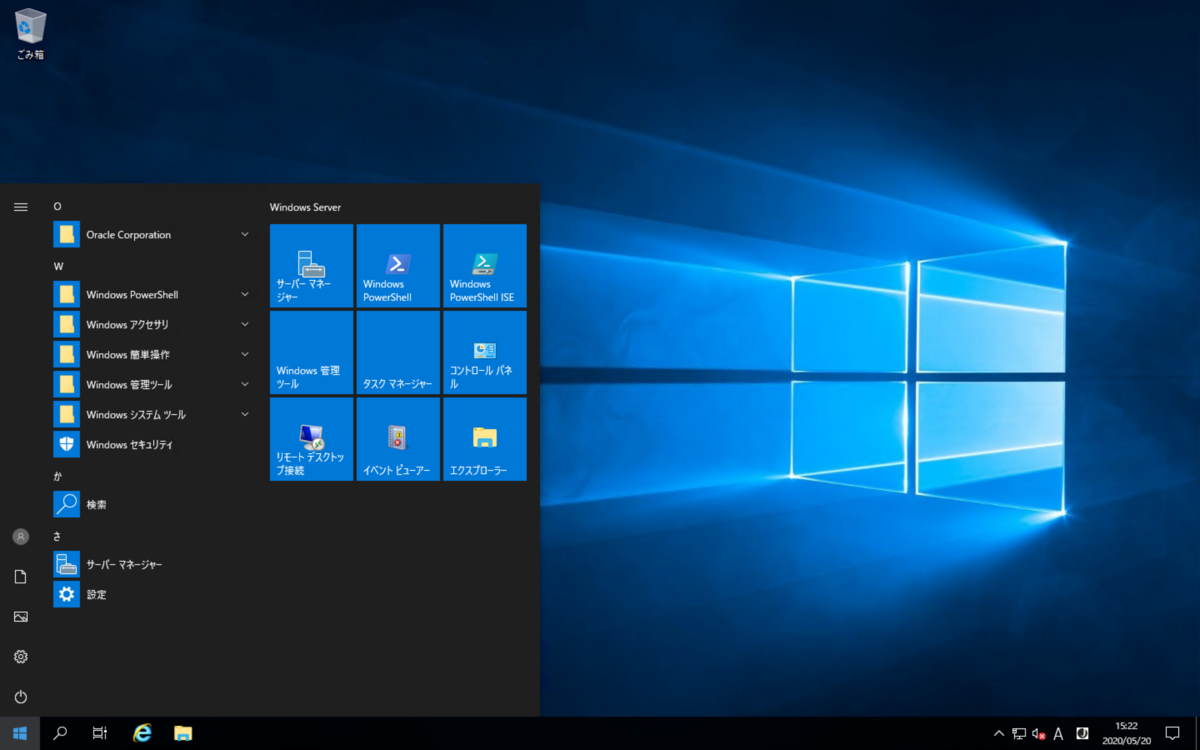Open Settings gear in Start sidebar
This screenshot has width=1200, height=750.
tap(20, 657)
